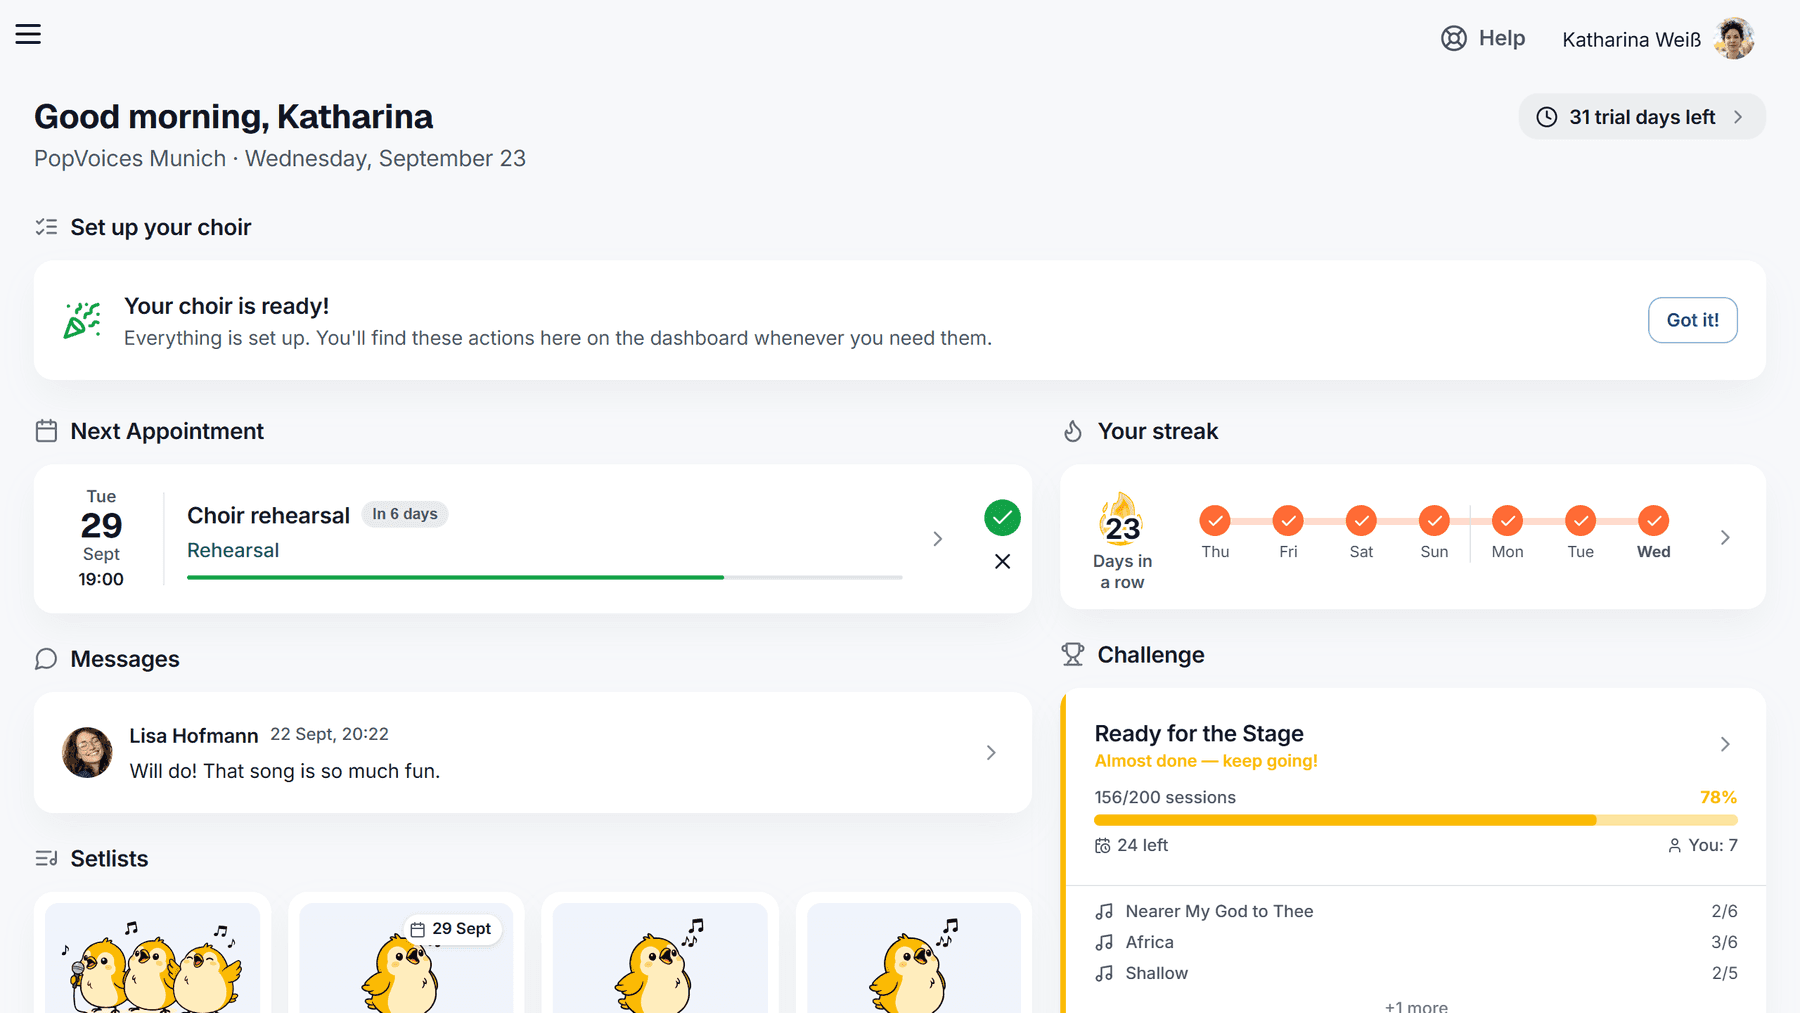This screenshot has height=1013, width=1800.
Task: Show +1 more challenge songs
Action: pos(1416,1005)
